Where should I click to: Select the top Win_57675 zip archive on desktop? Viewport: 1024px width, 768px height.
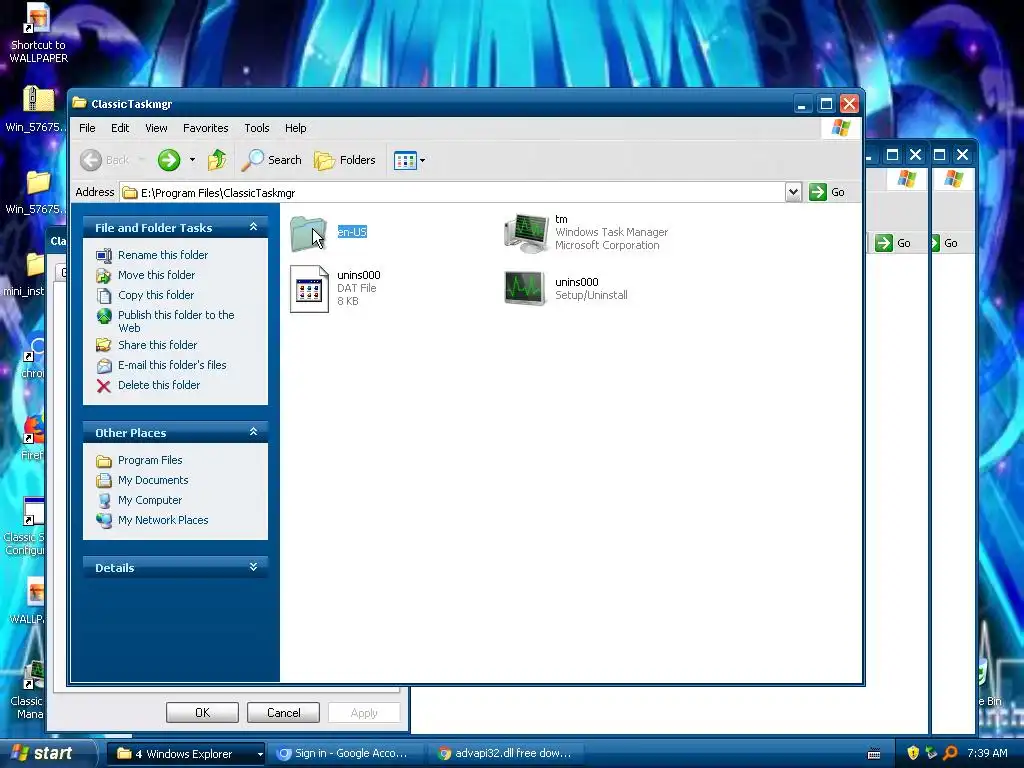pos(37,108)
